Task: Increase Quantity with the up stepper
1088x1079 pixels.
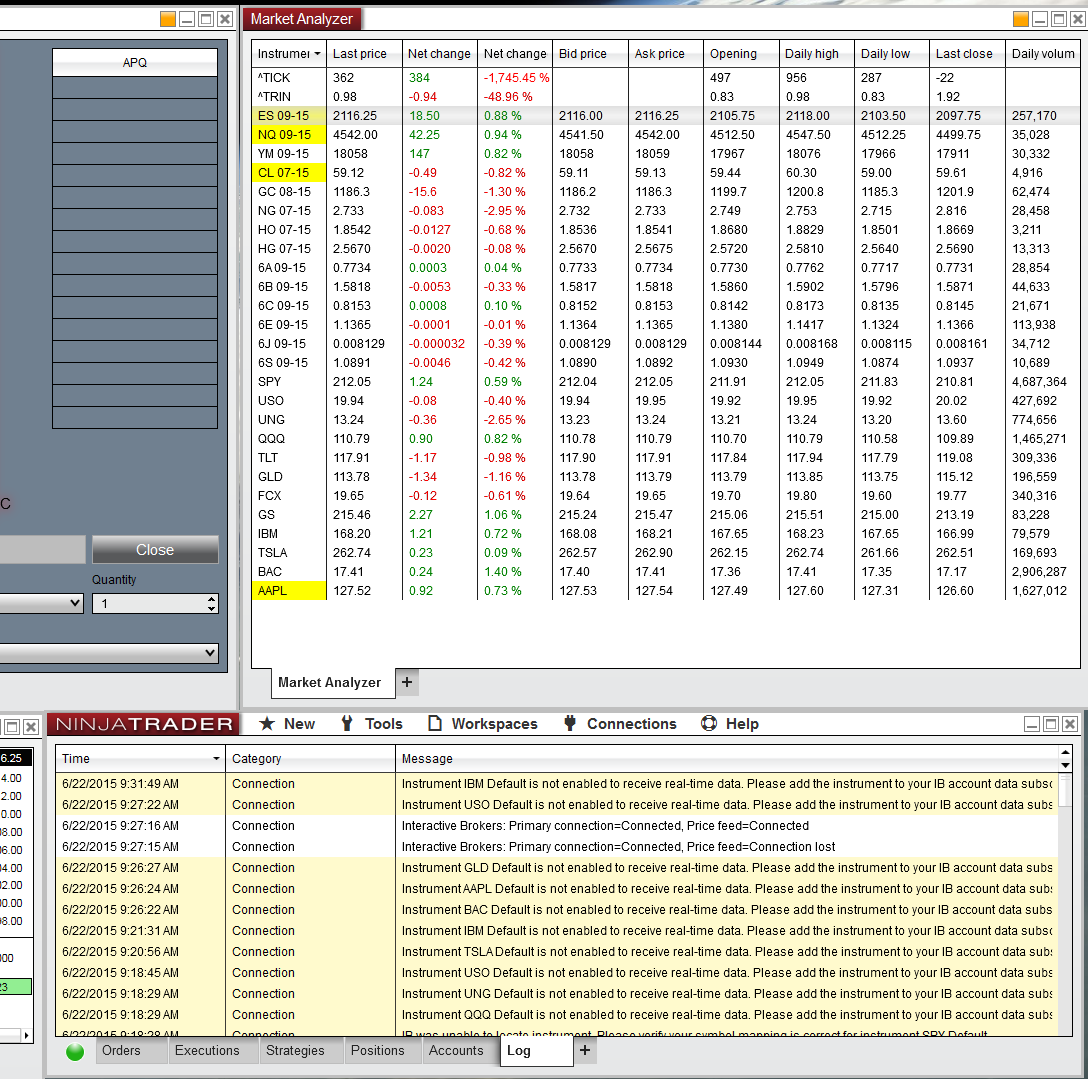Action: coord(212,599)
